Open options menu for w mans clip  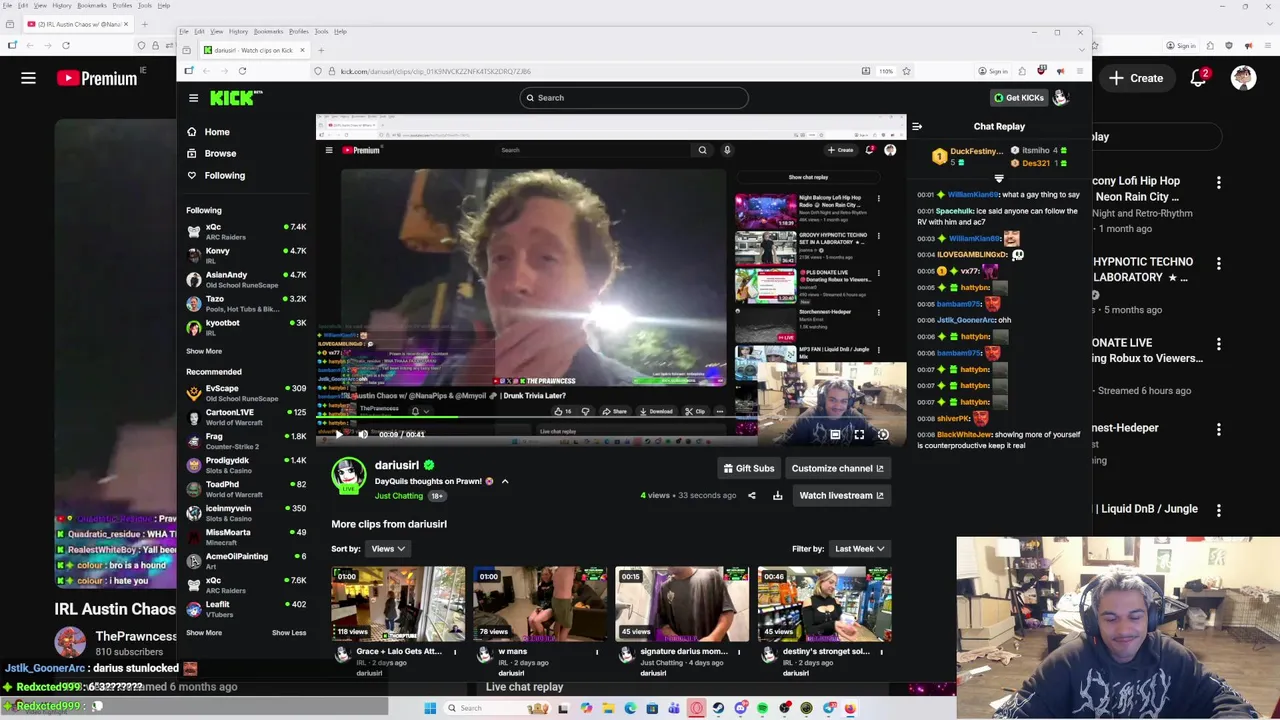[597, 652]
